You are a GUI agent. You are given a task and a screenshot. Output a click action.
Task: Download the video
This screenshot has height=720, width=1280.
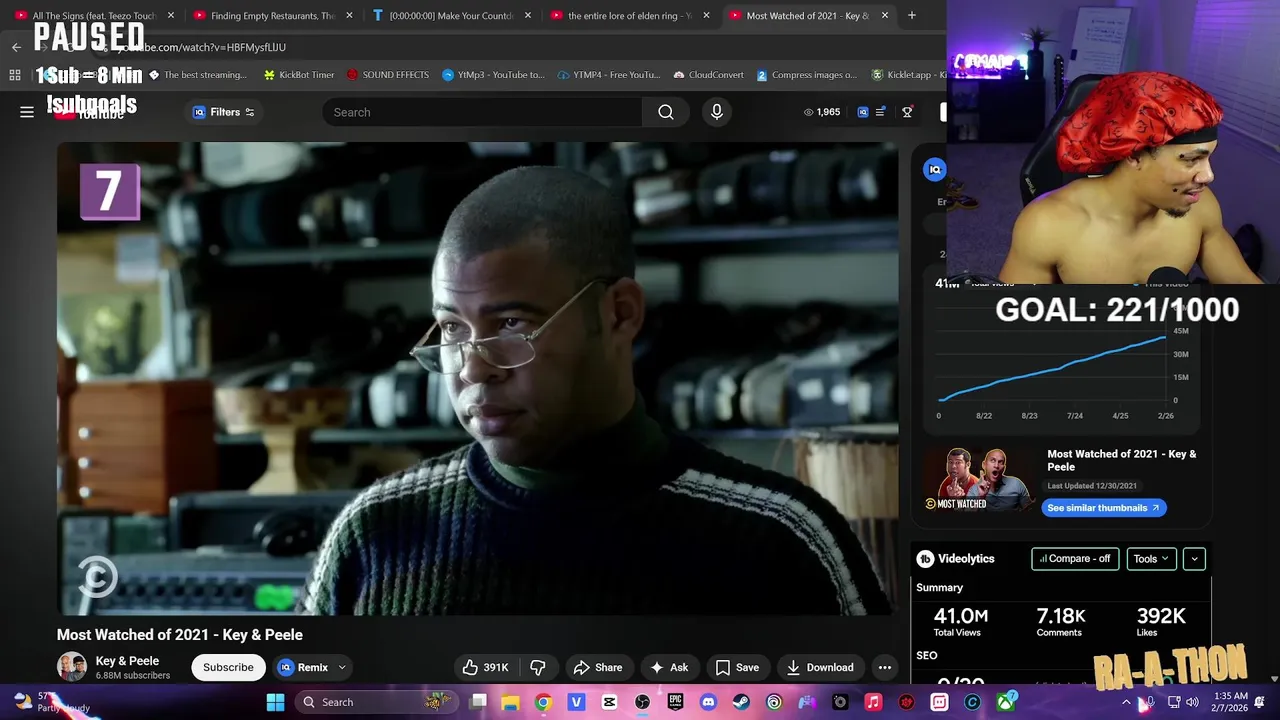[820, 667]
